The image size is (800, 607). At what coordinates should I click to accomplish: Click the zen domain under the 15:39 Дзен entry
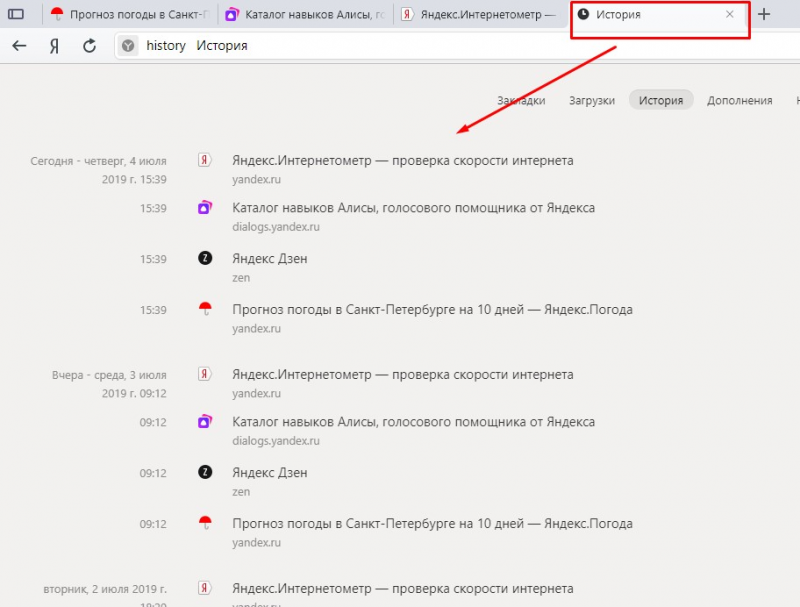pyautogui.click(x=241, y=278)
